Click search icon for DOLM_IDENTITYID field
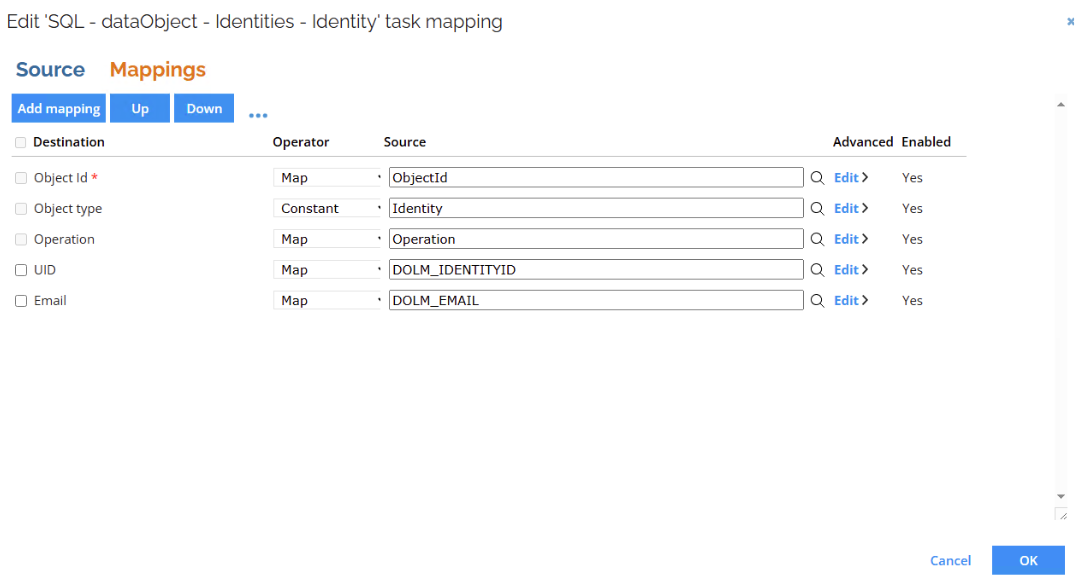The width and height of the screenshot is (1077, 580). click(x=817, y=270)
